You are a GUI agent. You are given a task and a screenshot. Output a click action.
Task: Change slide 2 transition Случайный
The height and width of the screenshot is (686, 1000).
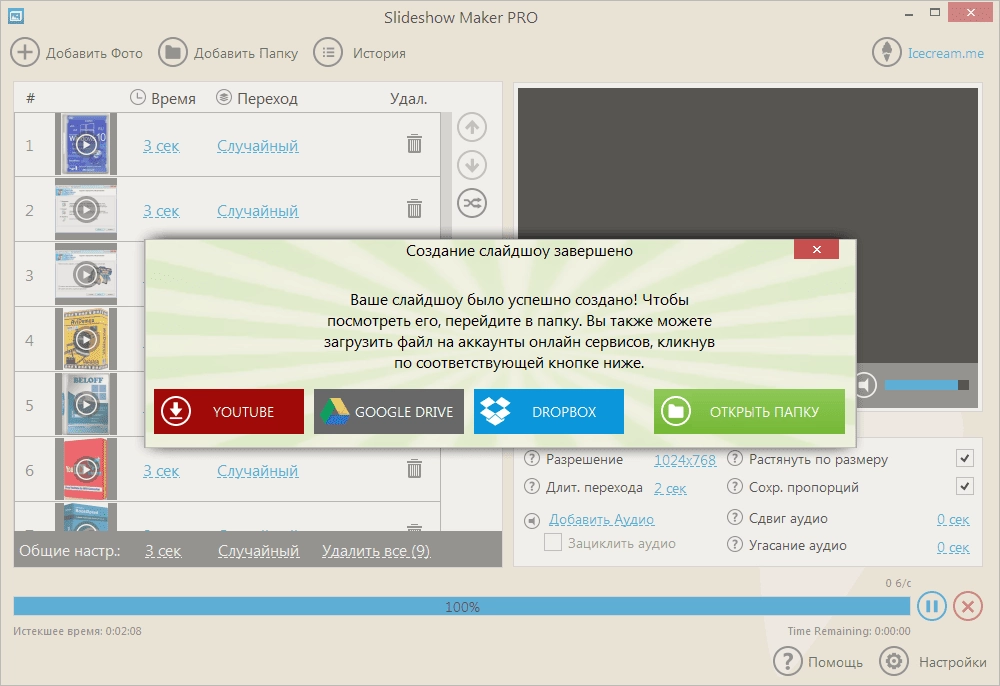pos(258,211)
